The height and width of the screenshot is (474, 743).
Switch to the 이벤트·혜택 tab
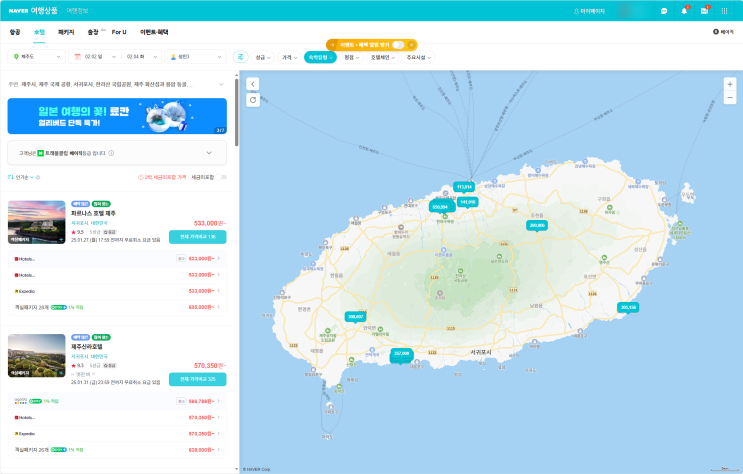click(x=154, y=32)
